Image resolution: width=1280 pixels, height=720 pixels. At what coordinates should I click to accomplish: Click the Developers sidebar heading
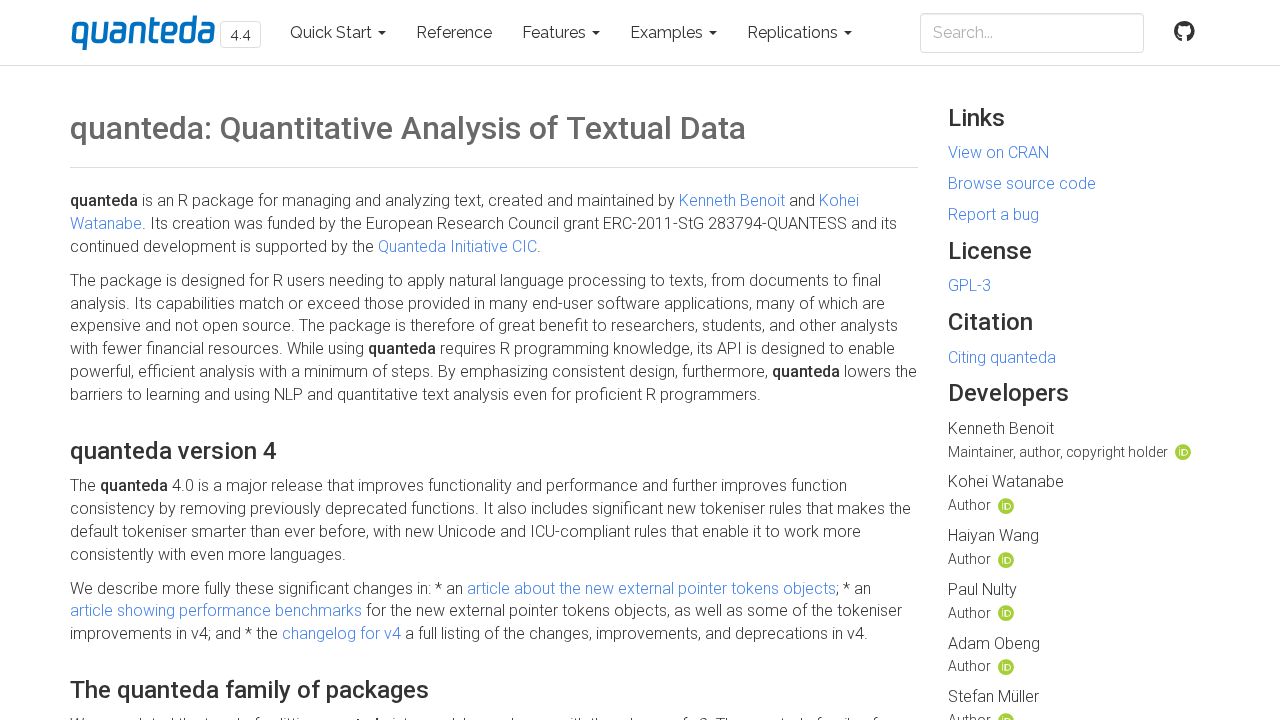[x=1008, y=393]
